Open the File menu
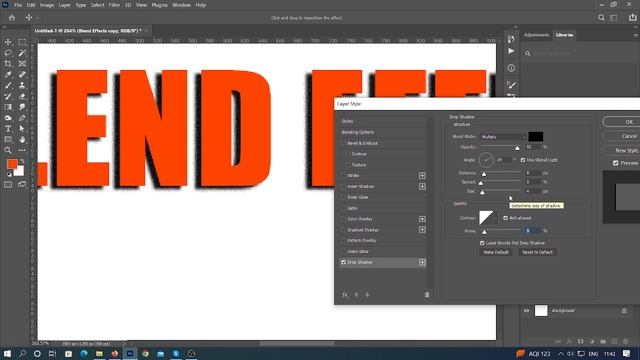 (x=18, y=5)
